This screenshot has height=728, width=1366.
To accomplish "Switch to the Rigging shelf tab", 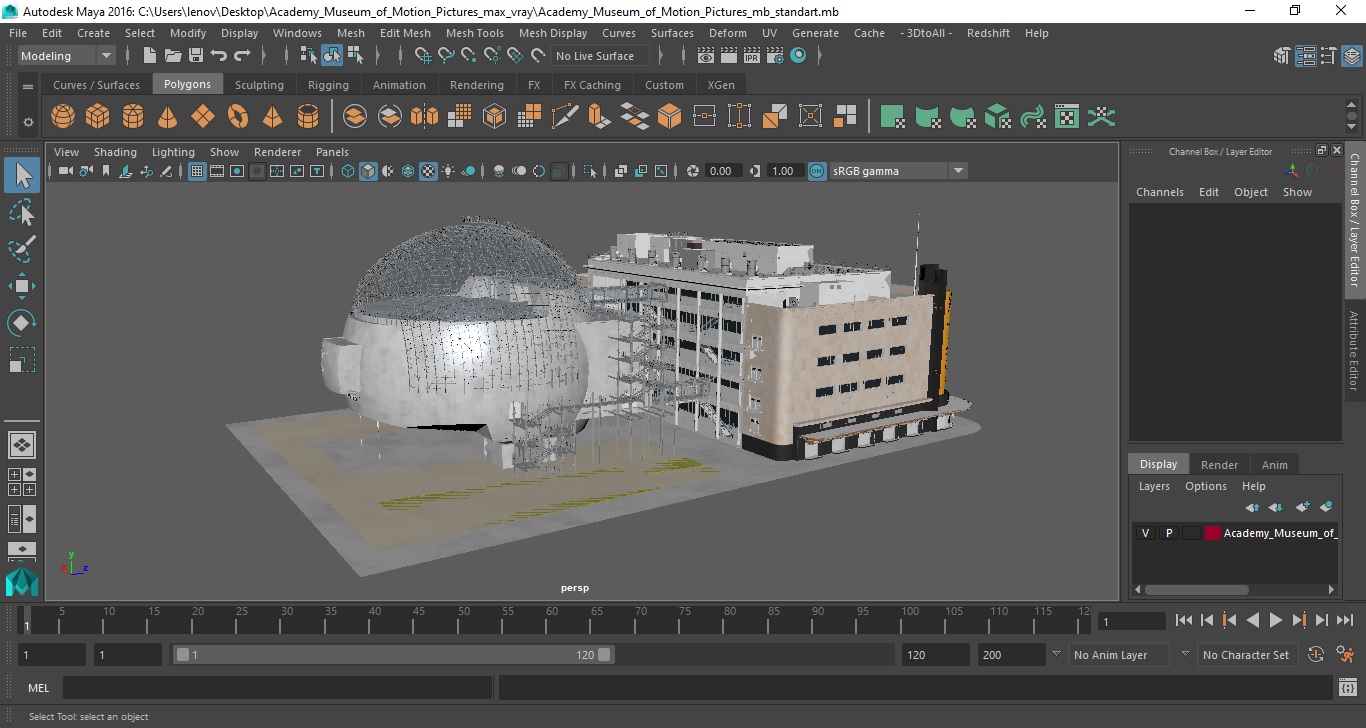I will 328,85.
